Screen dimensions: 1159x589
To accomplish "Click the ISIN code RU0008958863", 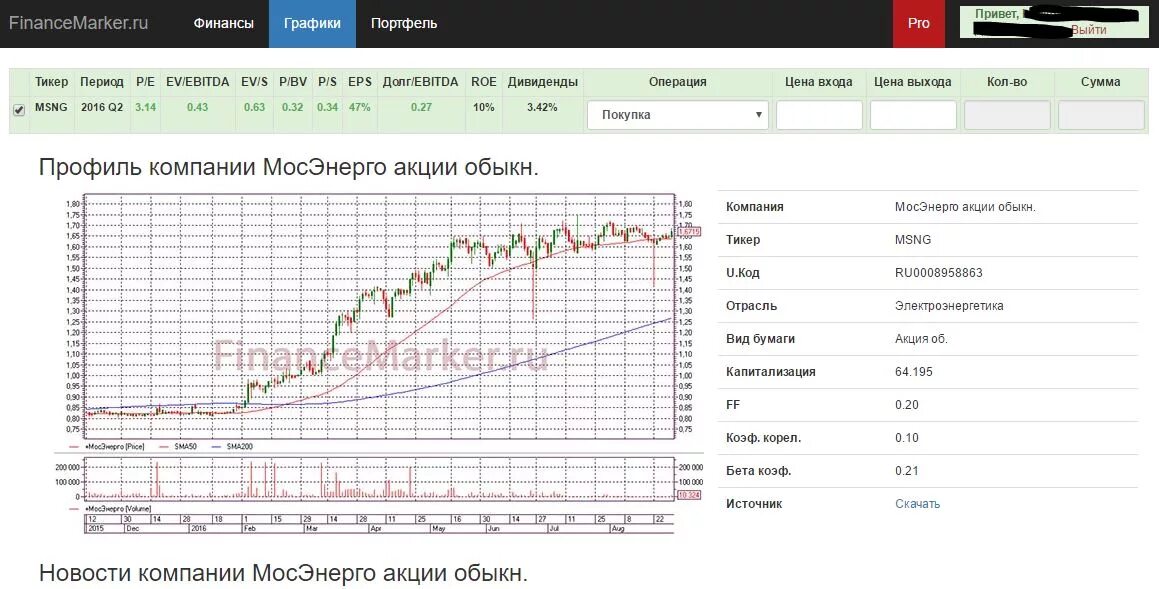I will point(939,273).
